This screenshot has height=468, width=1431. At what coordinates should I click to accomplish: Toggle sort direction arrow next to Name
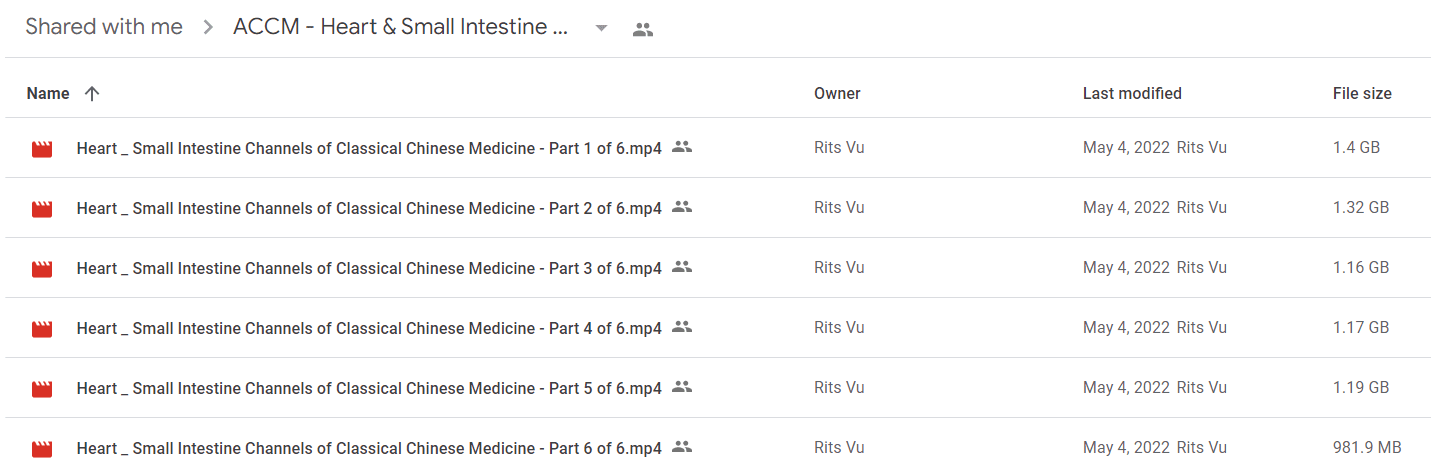(92, 93)
